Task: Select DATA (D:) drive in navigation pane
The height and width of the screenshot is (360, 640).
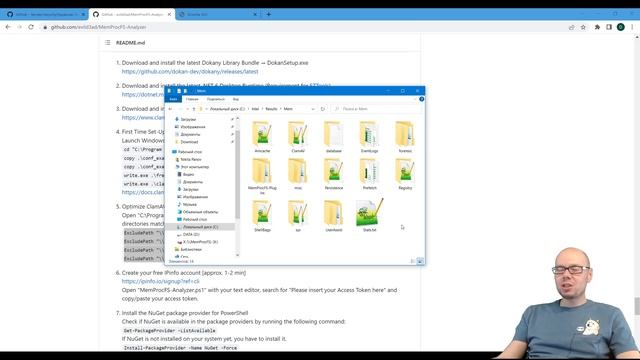Action: pyautogui.click(x=191, y=234)
